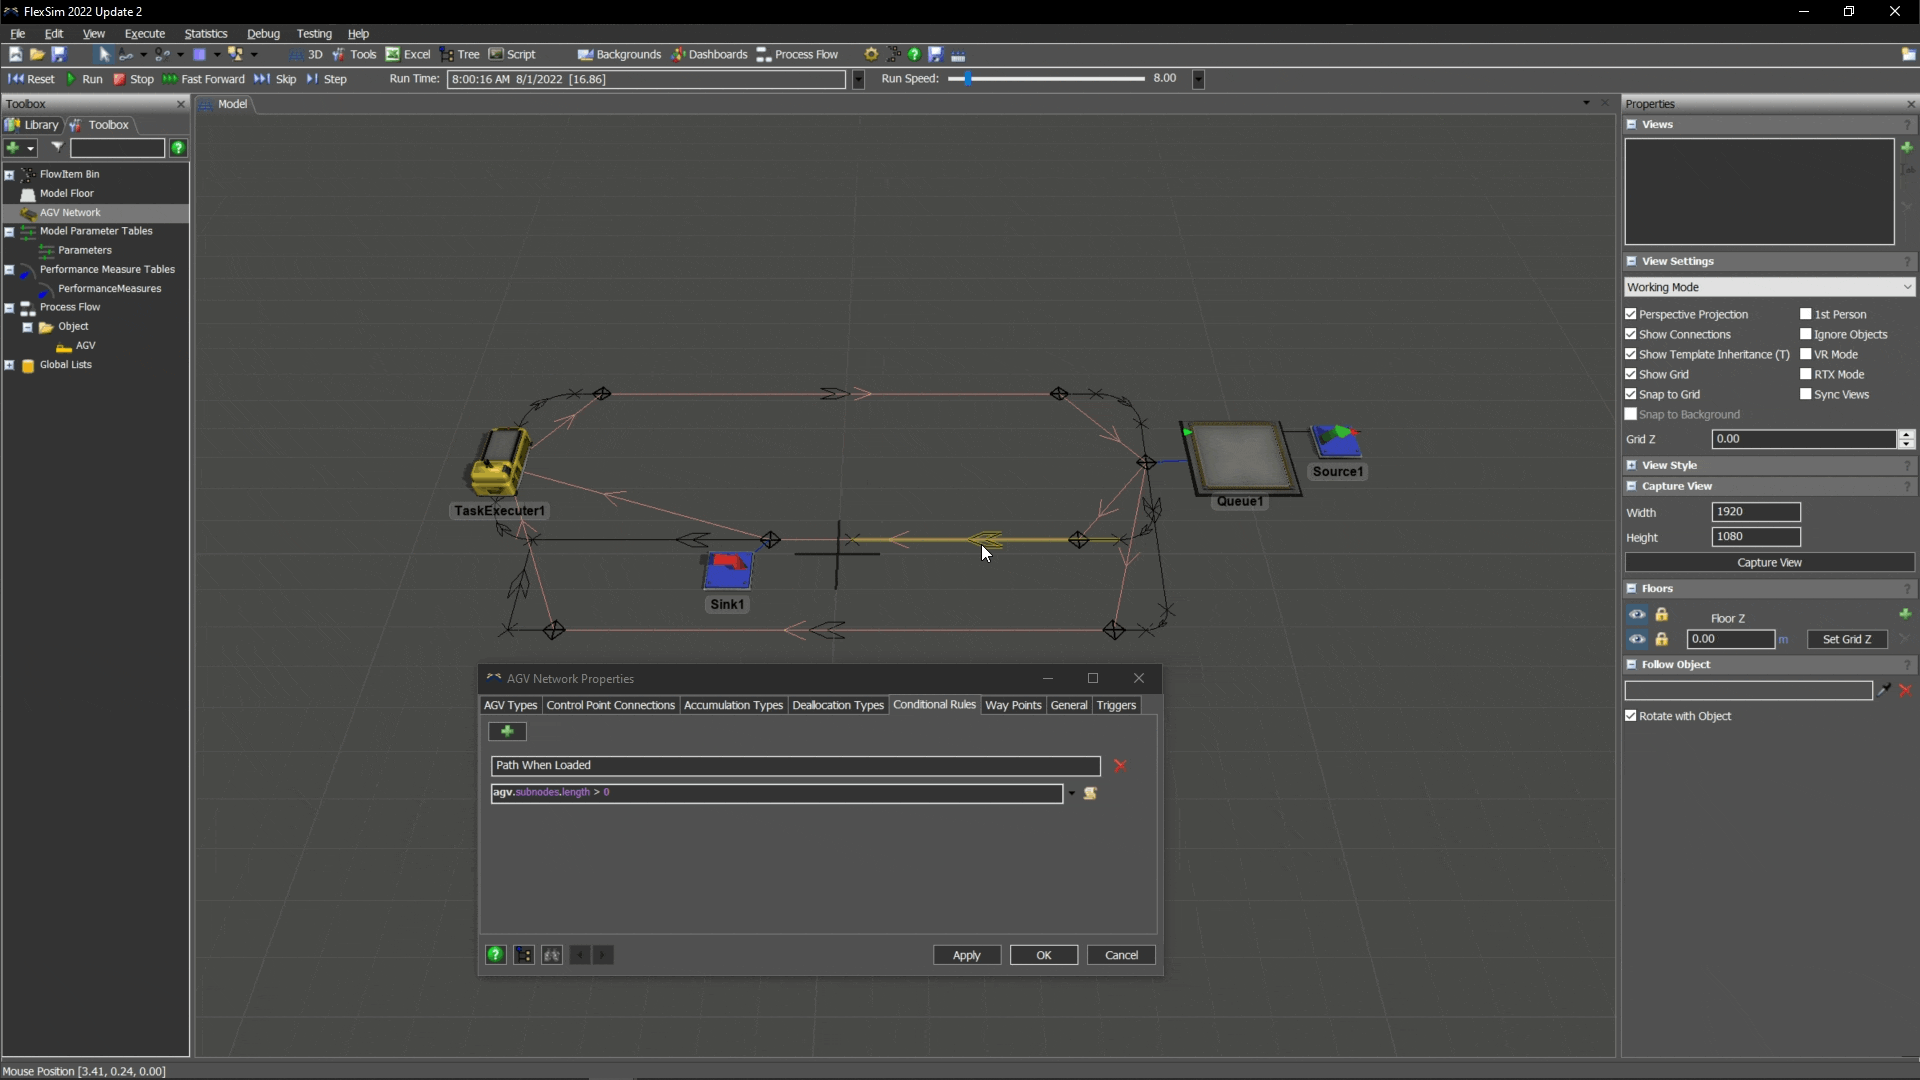Image resolution: width=1920 pixels, height=1080 pixels.
Task: Open the Run Time dropdown arrow
Action: tap(858, 79)
